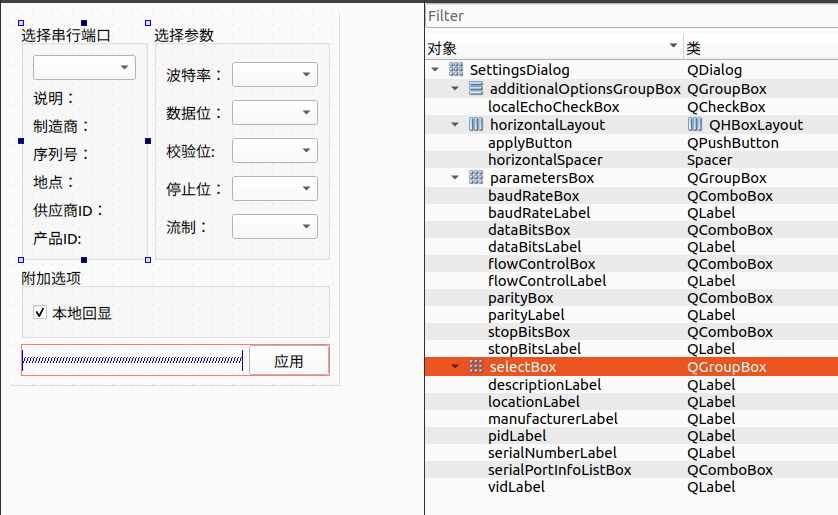The height and width of the screenshot is (515, 838).
Task: Click the SettingsDialog grid layout icon
Action: (456, 69)
